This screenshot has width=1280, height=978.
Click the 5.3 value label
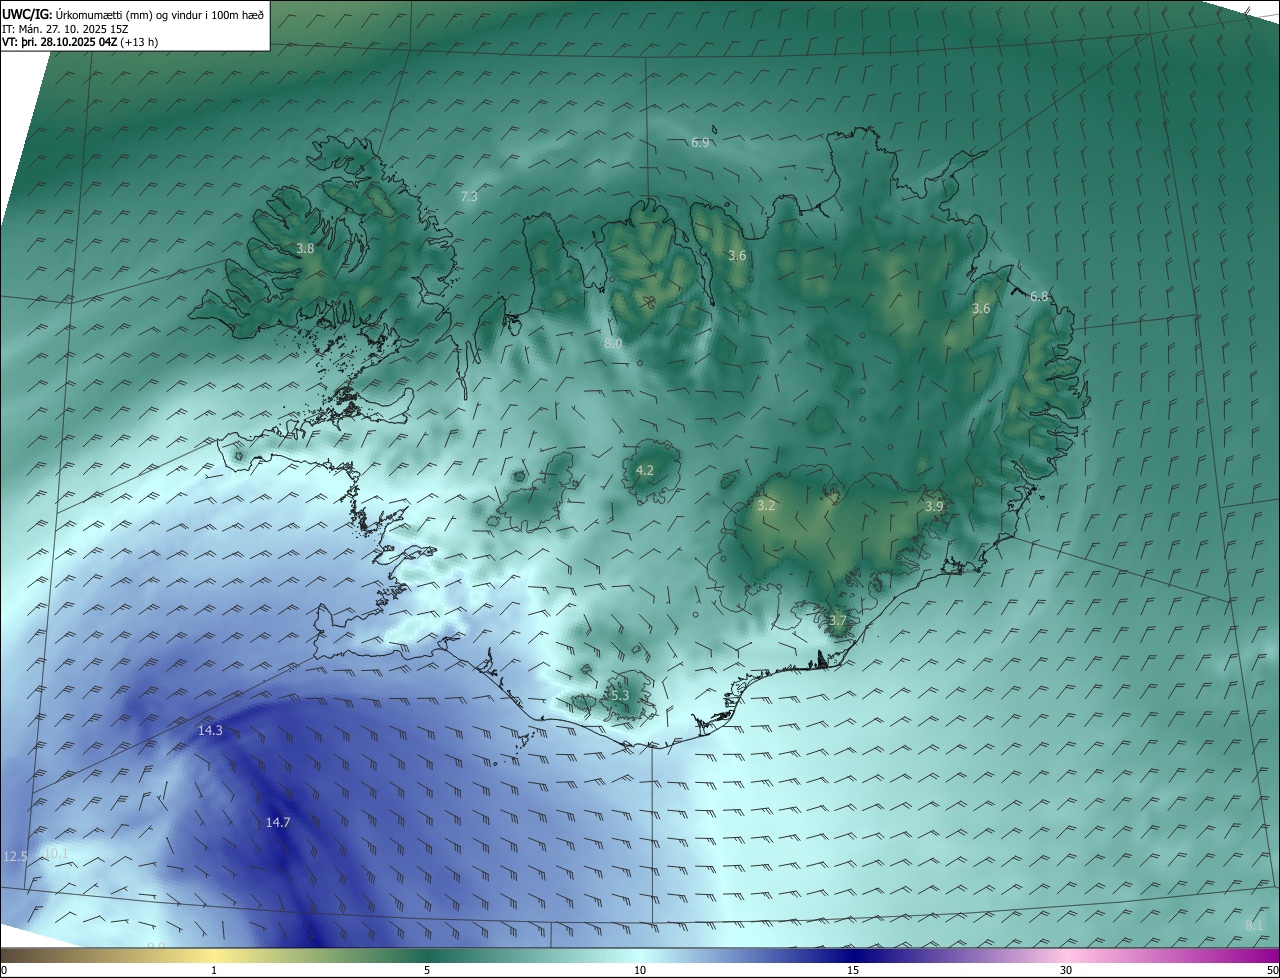point(619,696)
